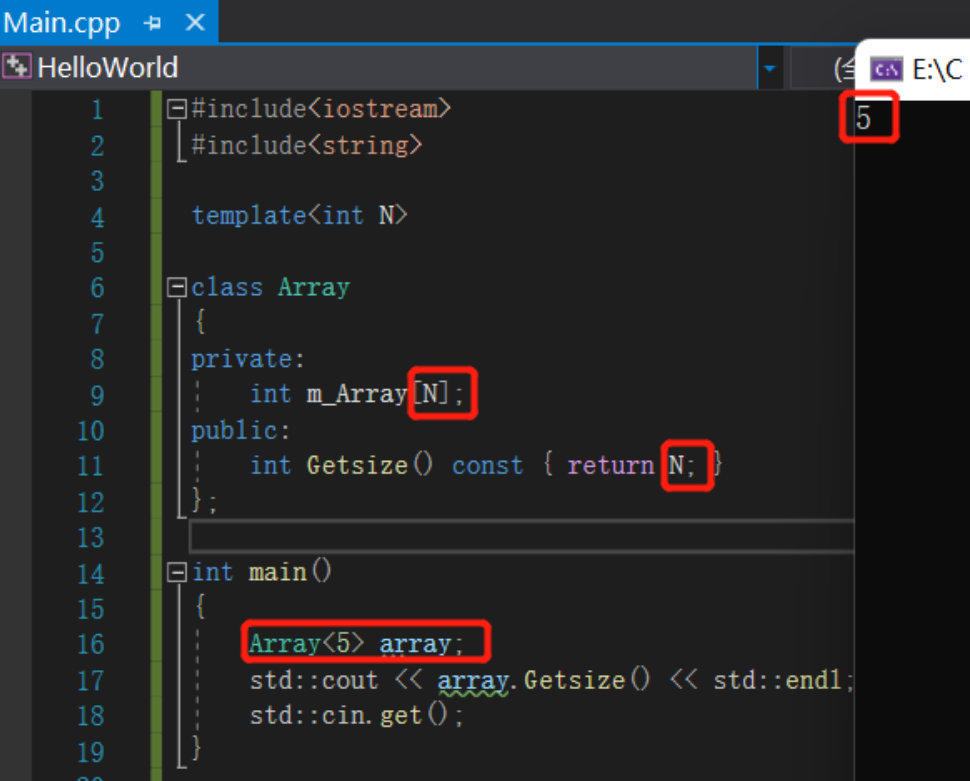Open the scope dropdown arrow button
Viewport: 970px width, 781px height.
coord(770,67)
